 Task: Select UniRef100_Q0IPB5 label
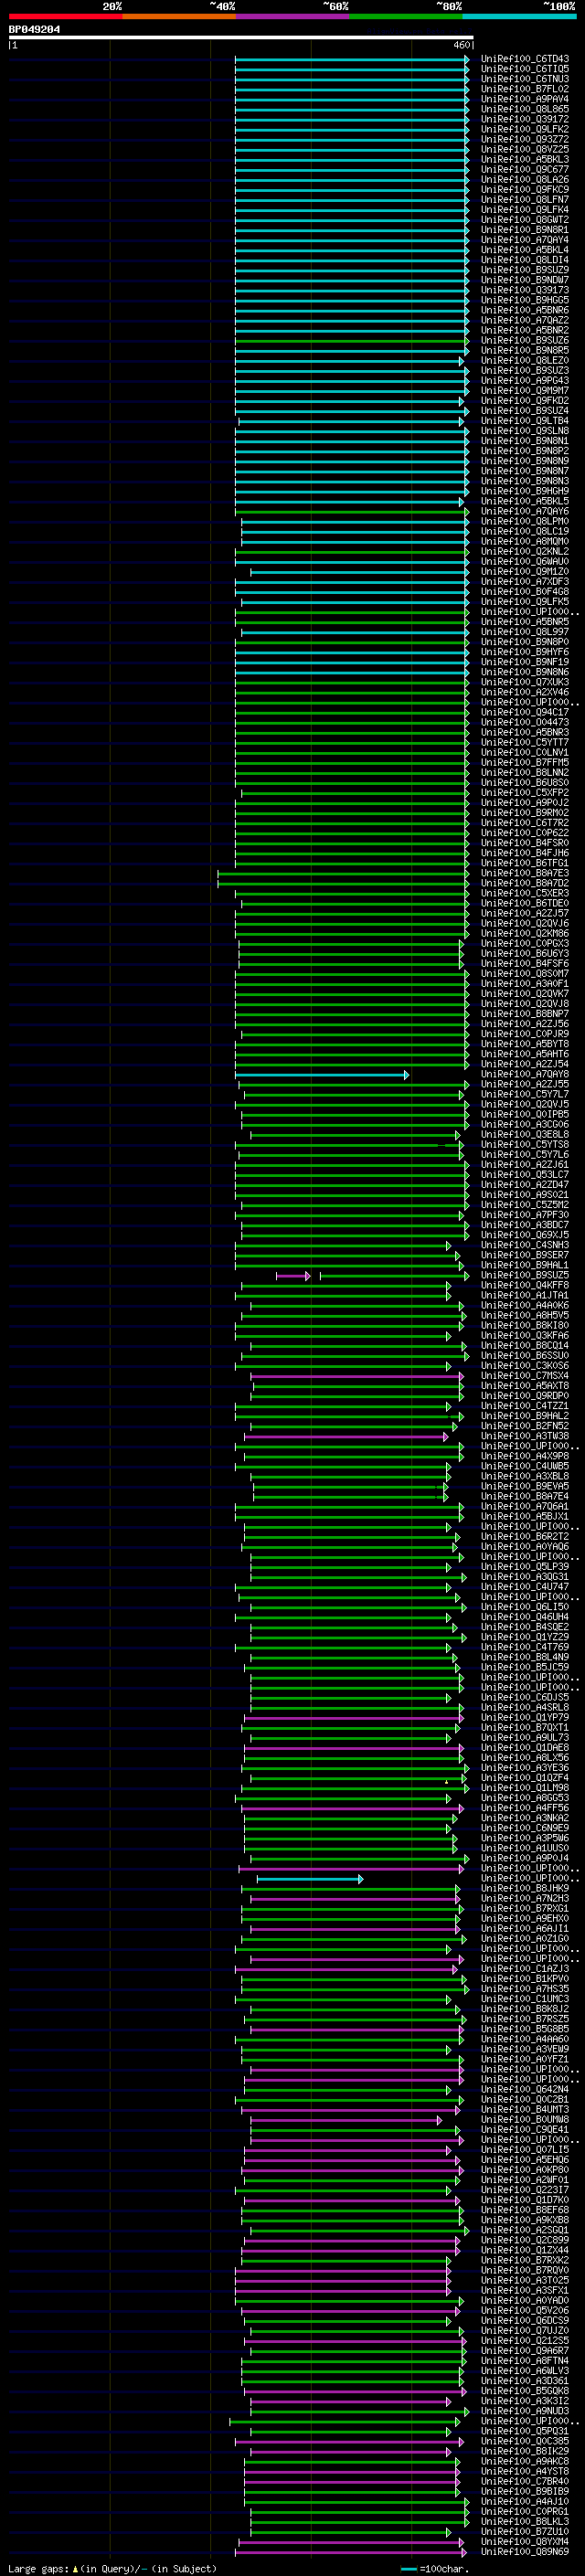pos(525,1115)
